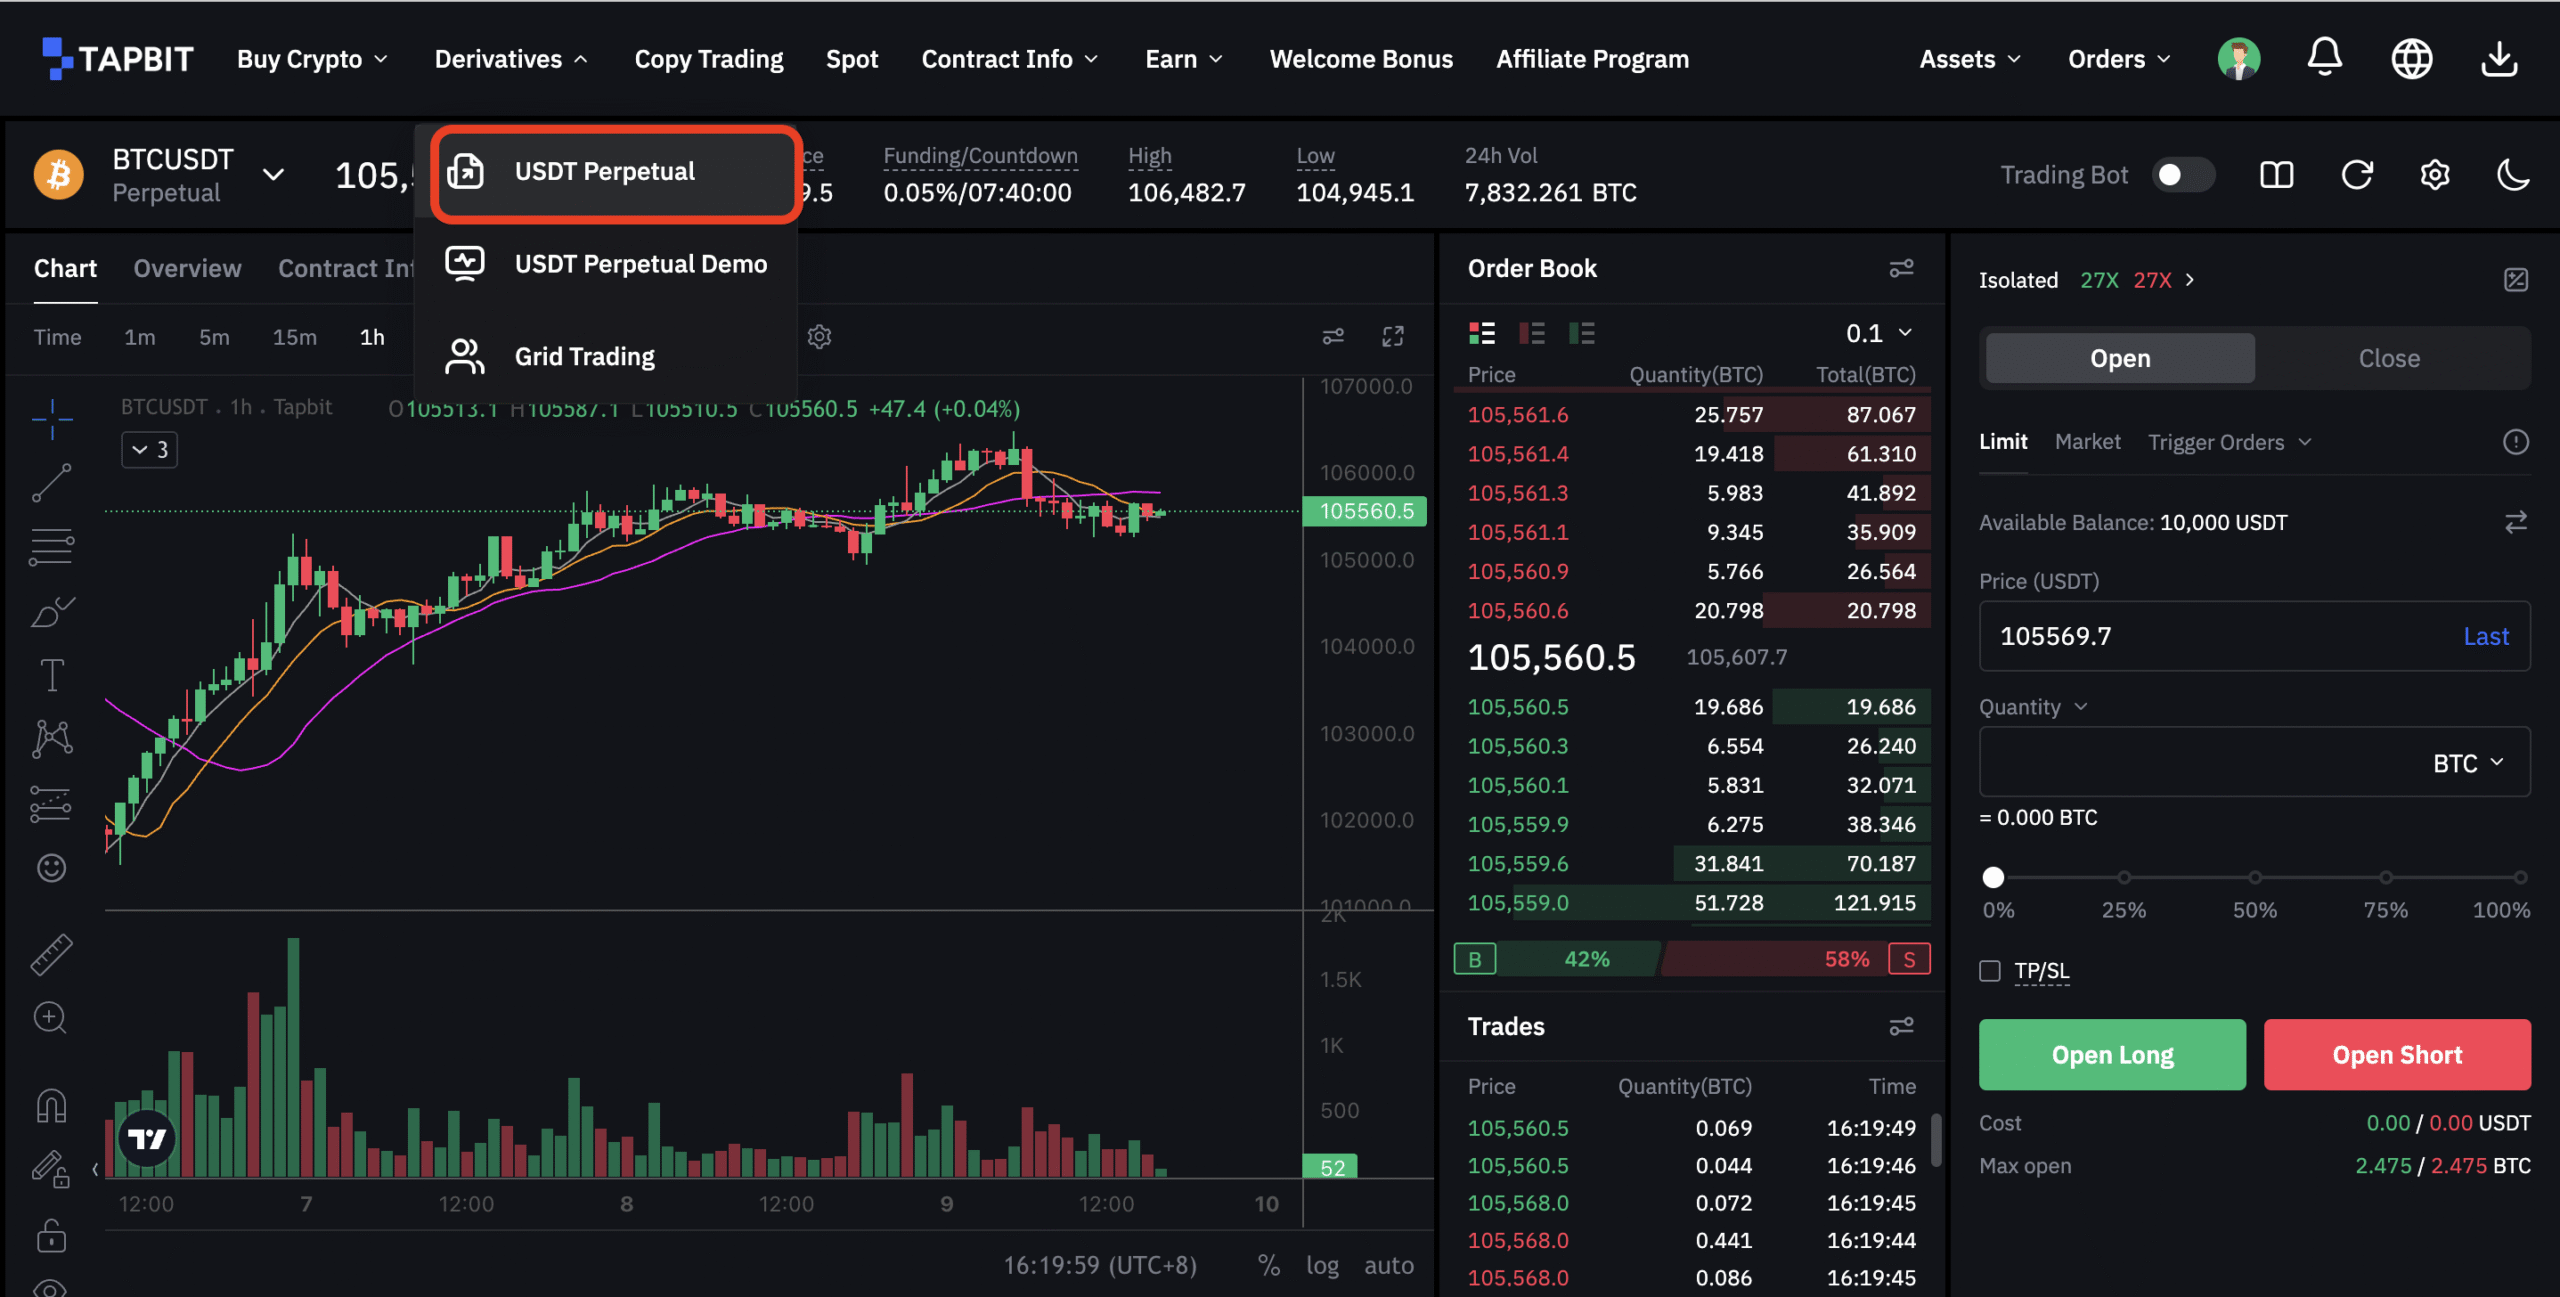The image size is (2560, 1297).
Task: Select the ruler measure tool
Action: (51, 954)
